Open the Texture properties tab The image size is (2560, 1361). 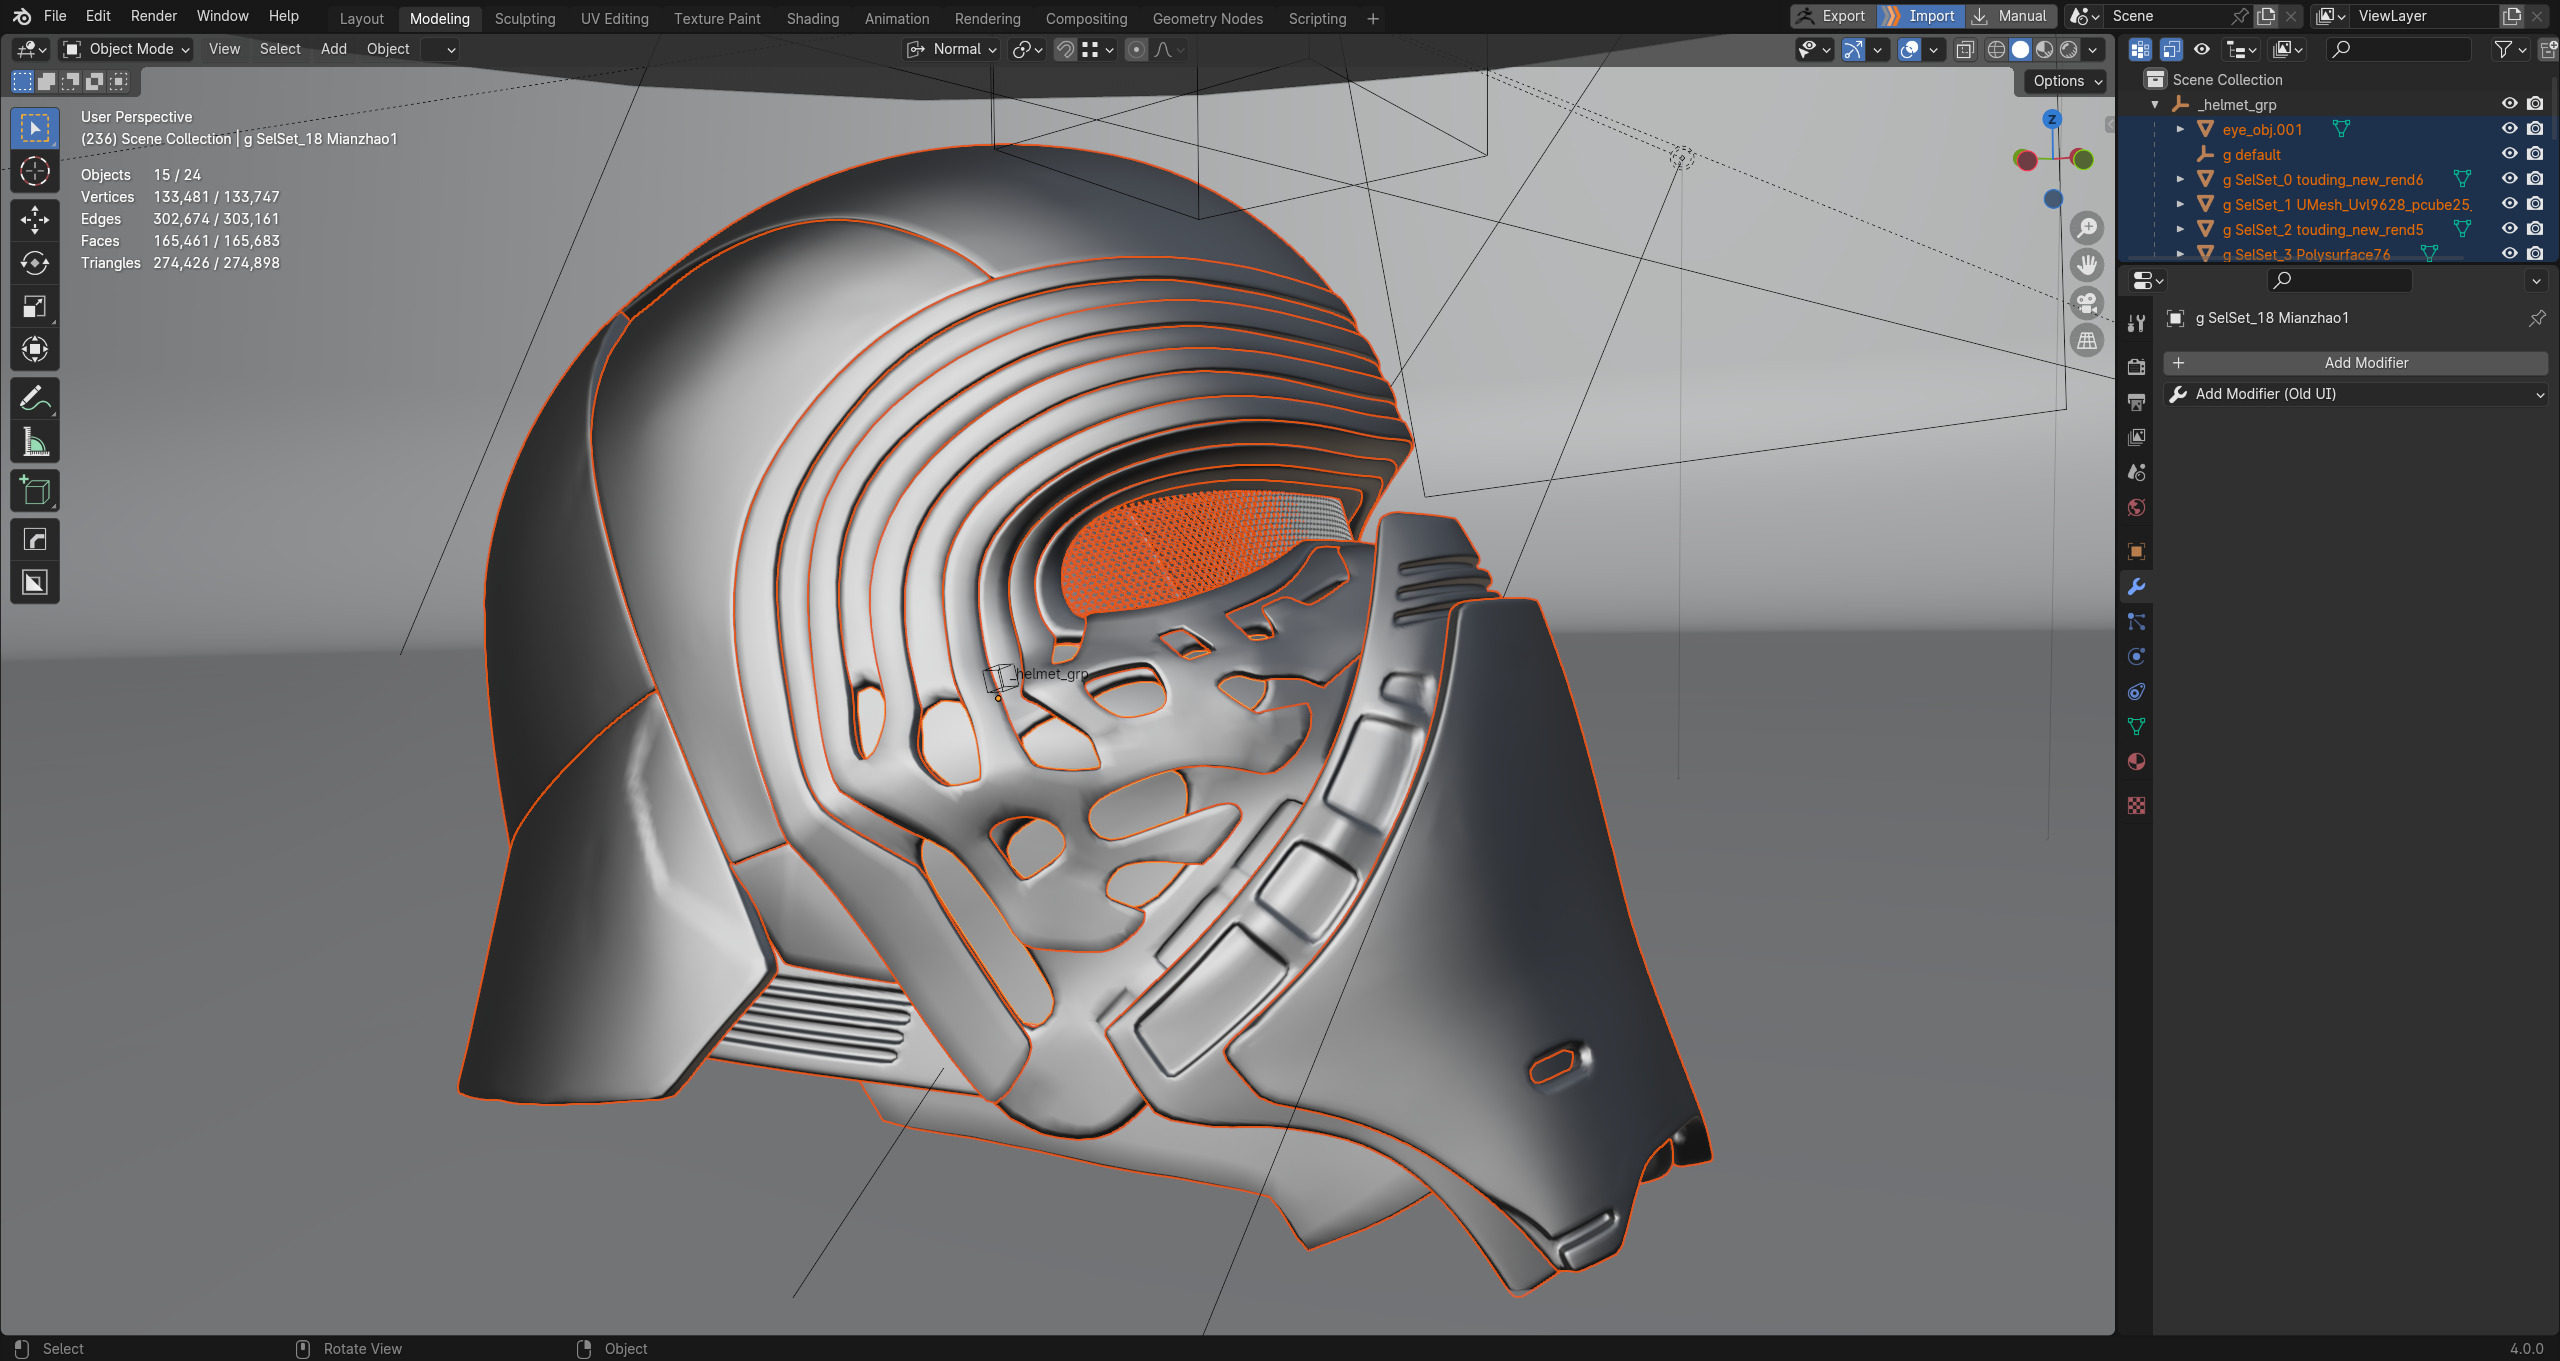coord(2136,806)
